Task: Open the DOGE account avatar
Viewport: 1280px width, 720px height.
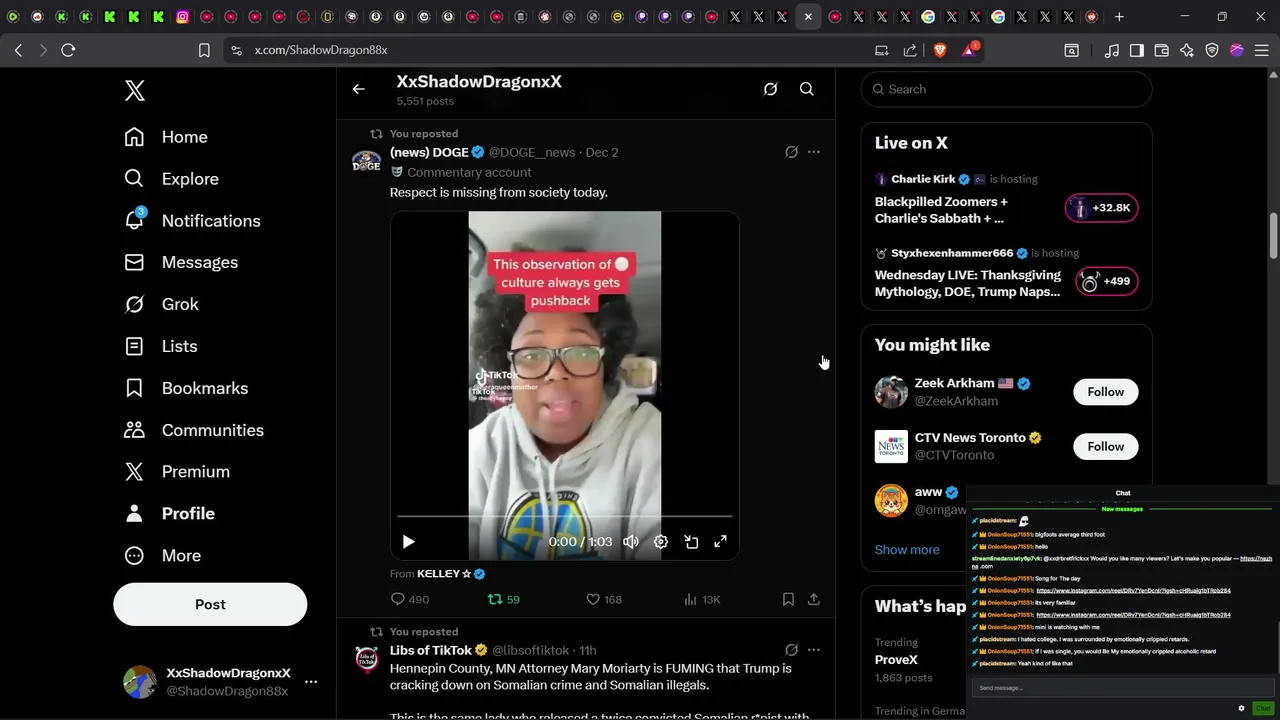Action: [x=367, y=161]
